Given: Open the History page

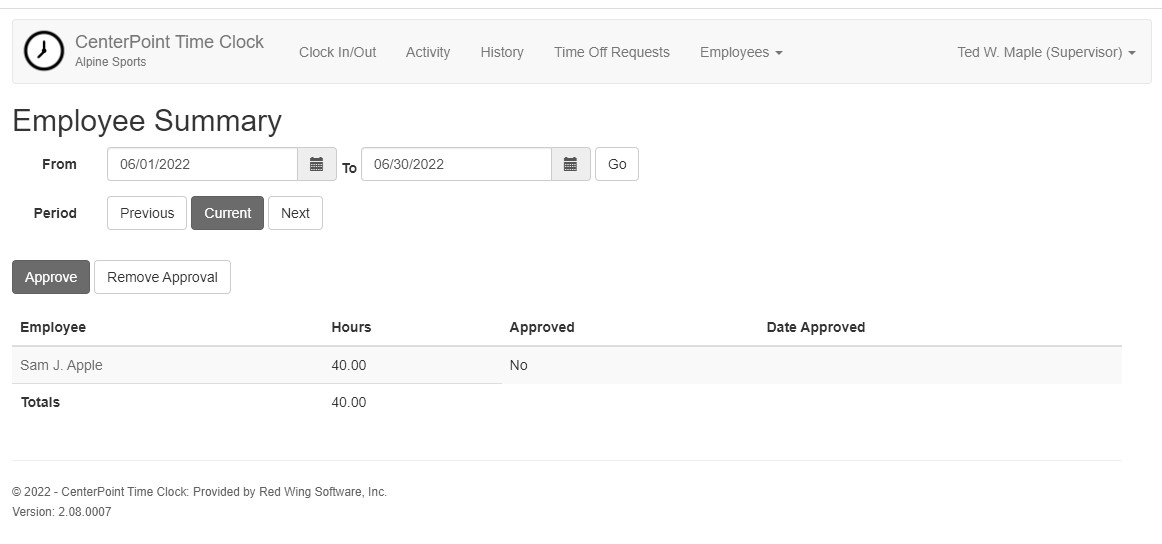Looking at the screenshot, I should pyautogui.click(x=502, y=52).
